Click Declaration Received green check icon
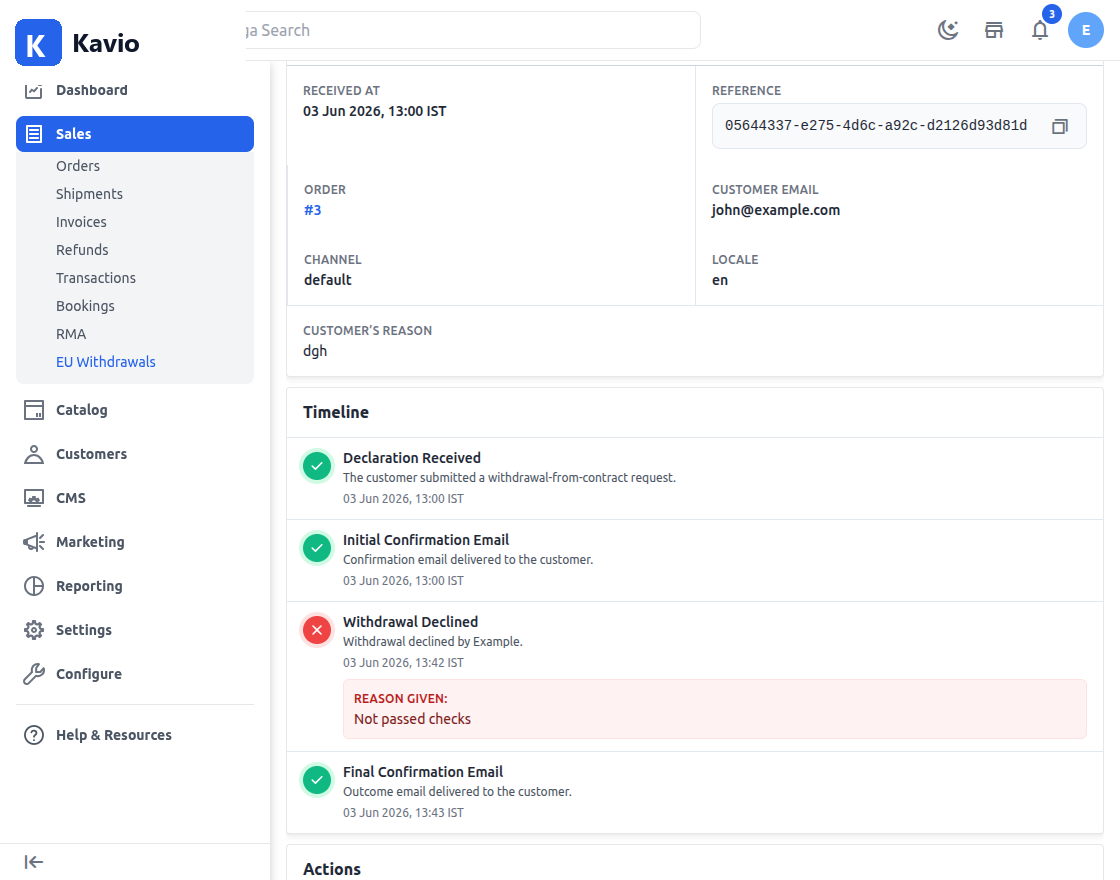The width and height of the screenshot is (1120, 880). 316,466
